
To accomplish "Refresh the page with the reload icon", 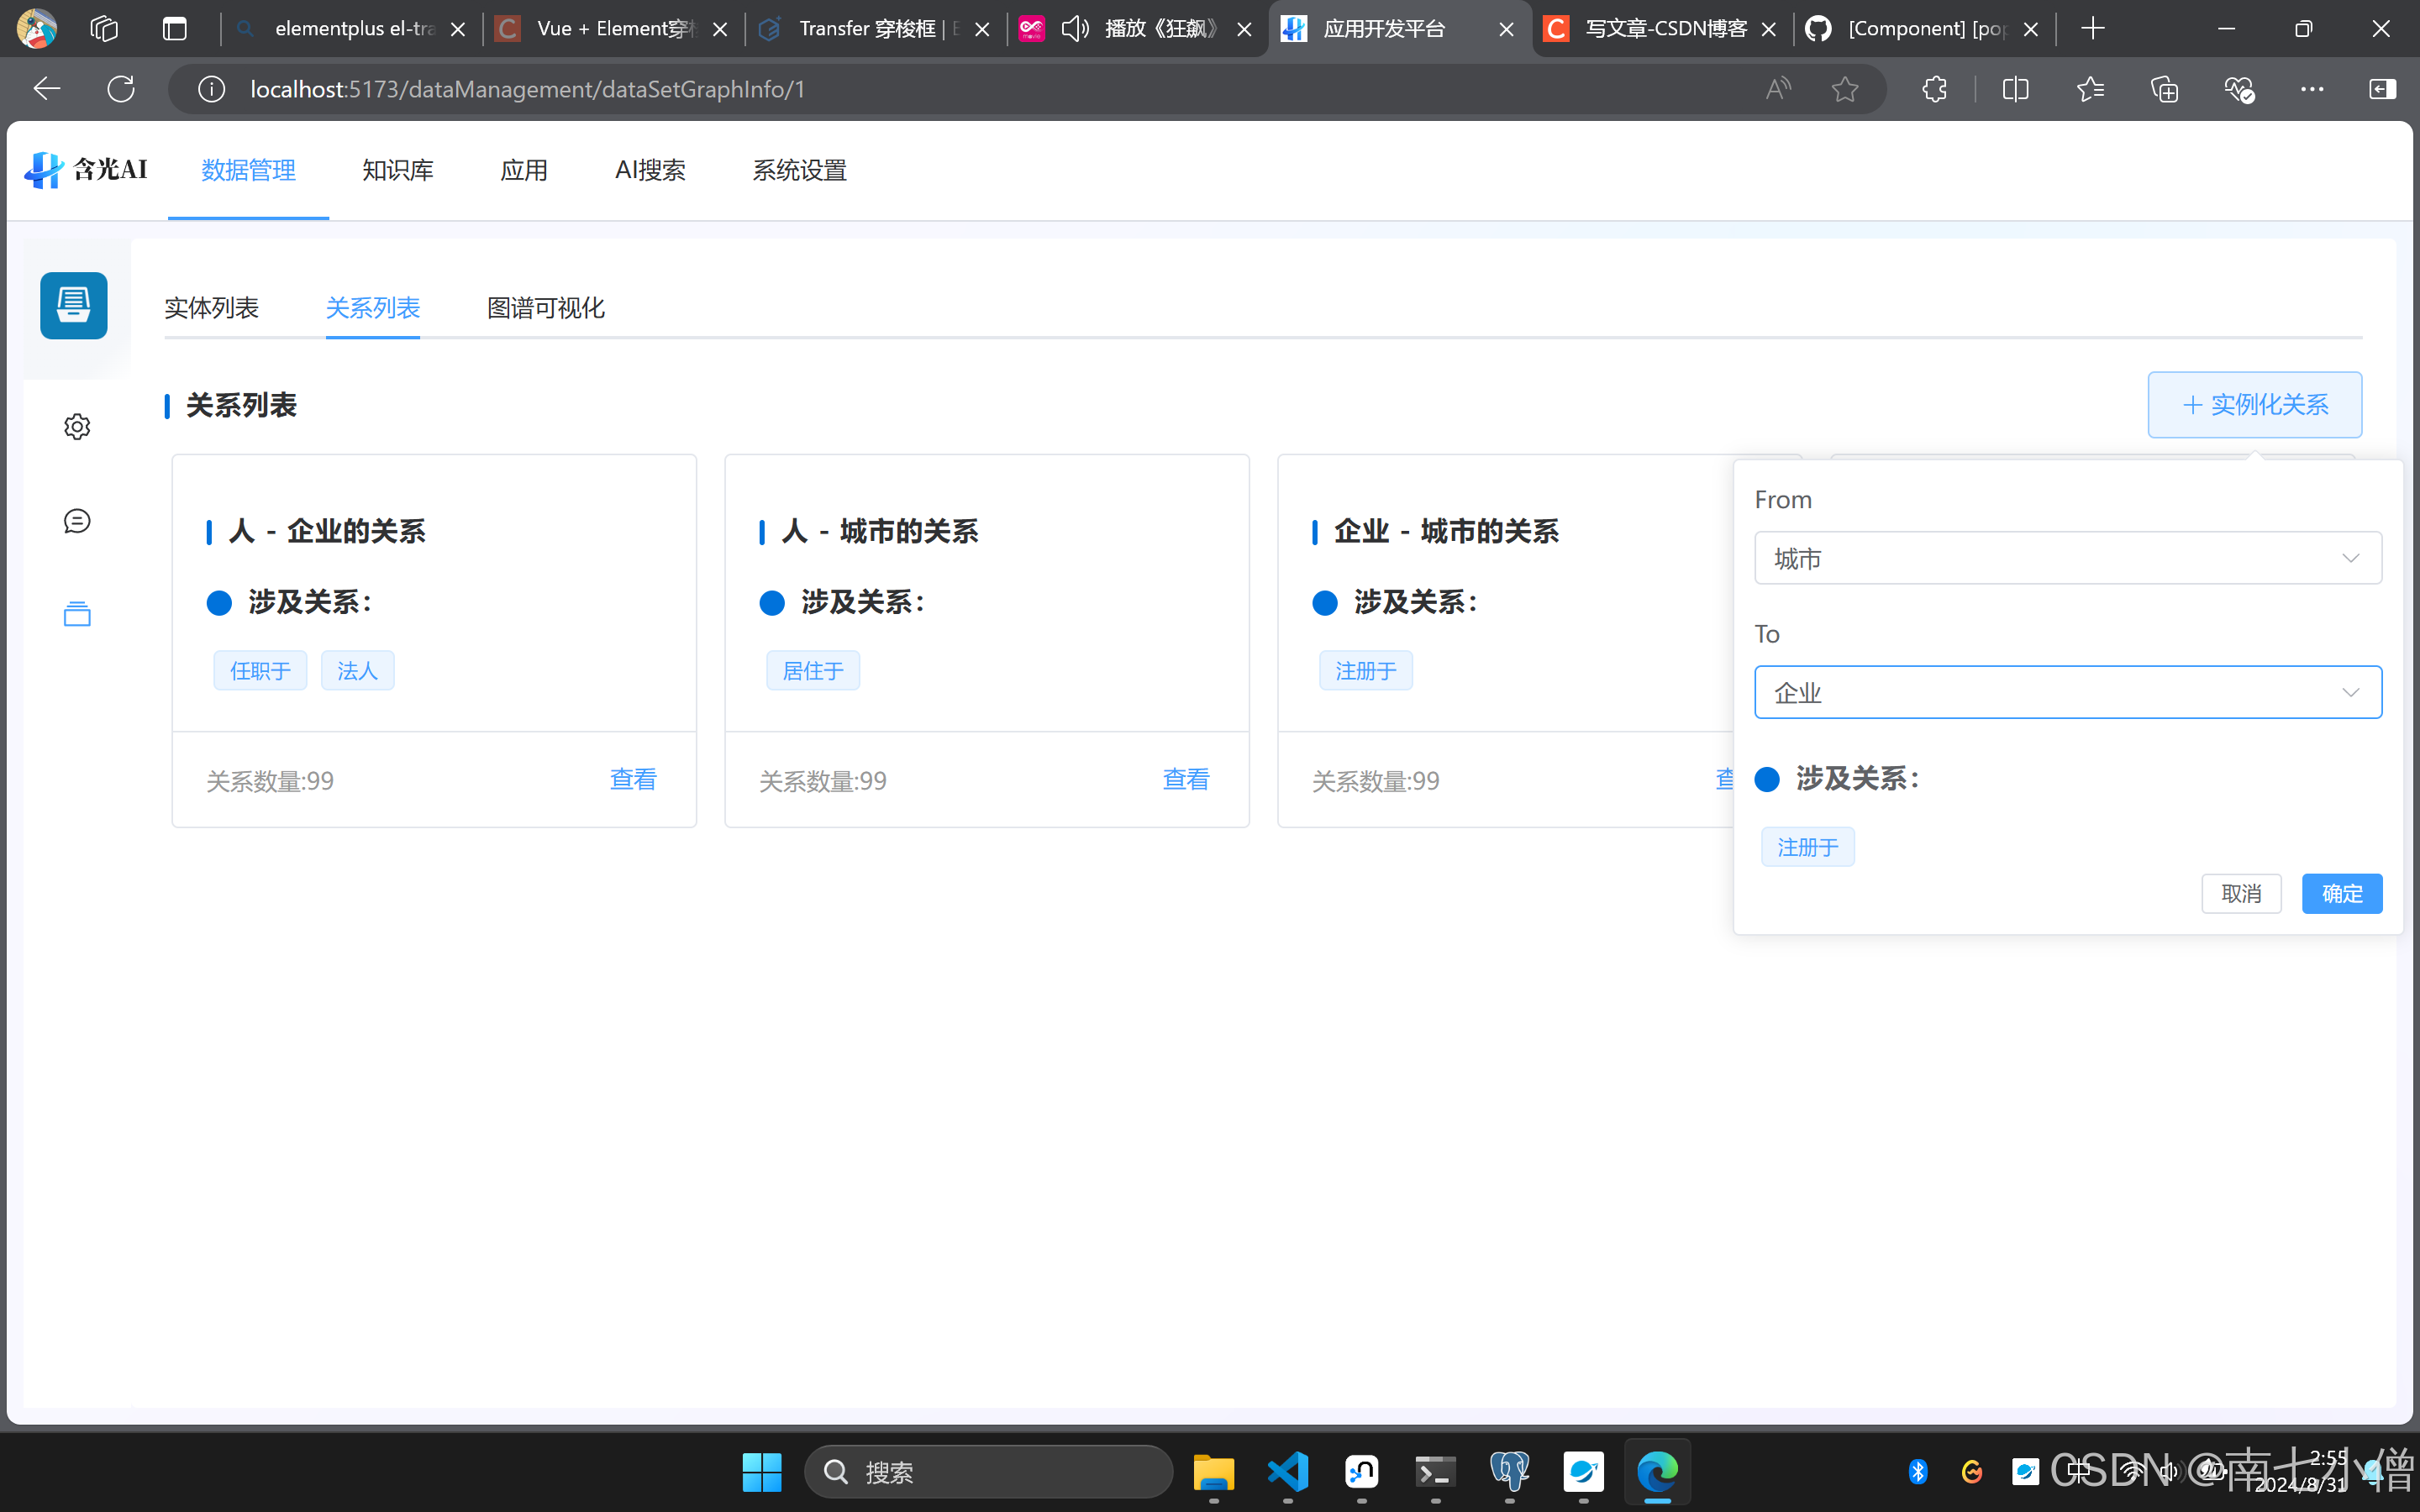I will [x=121, y=89].
